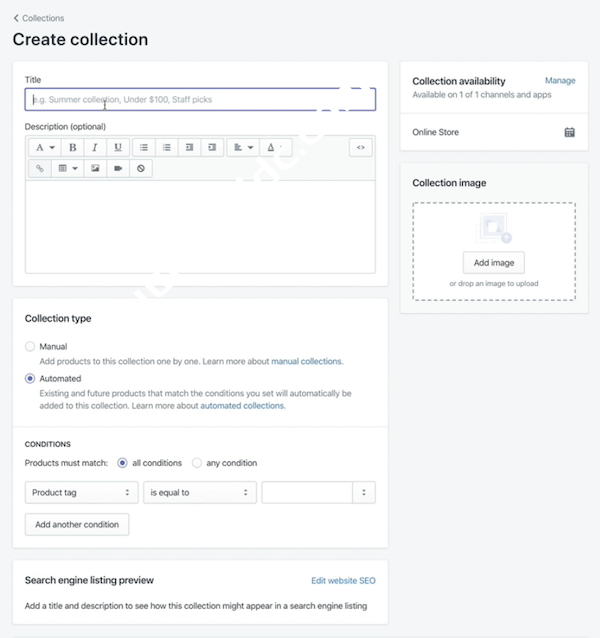Insert an image into description
This screenshot has width=600, height=638.
(95, 169)
